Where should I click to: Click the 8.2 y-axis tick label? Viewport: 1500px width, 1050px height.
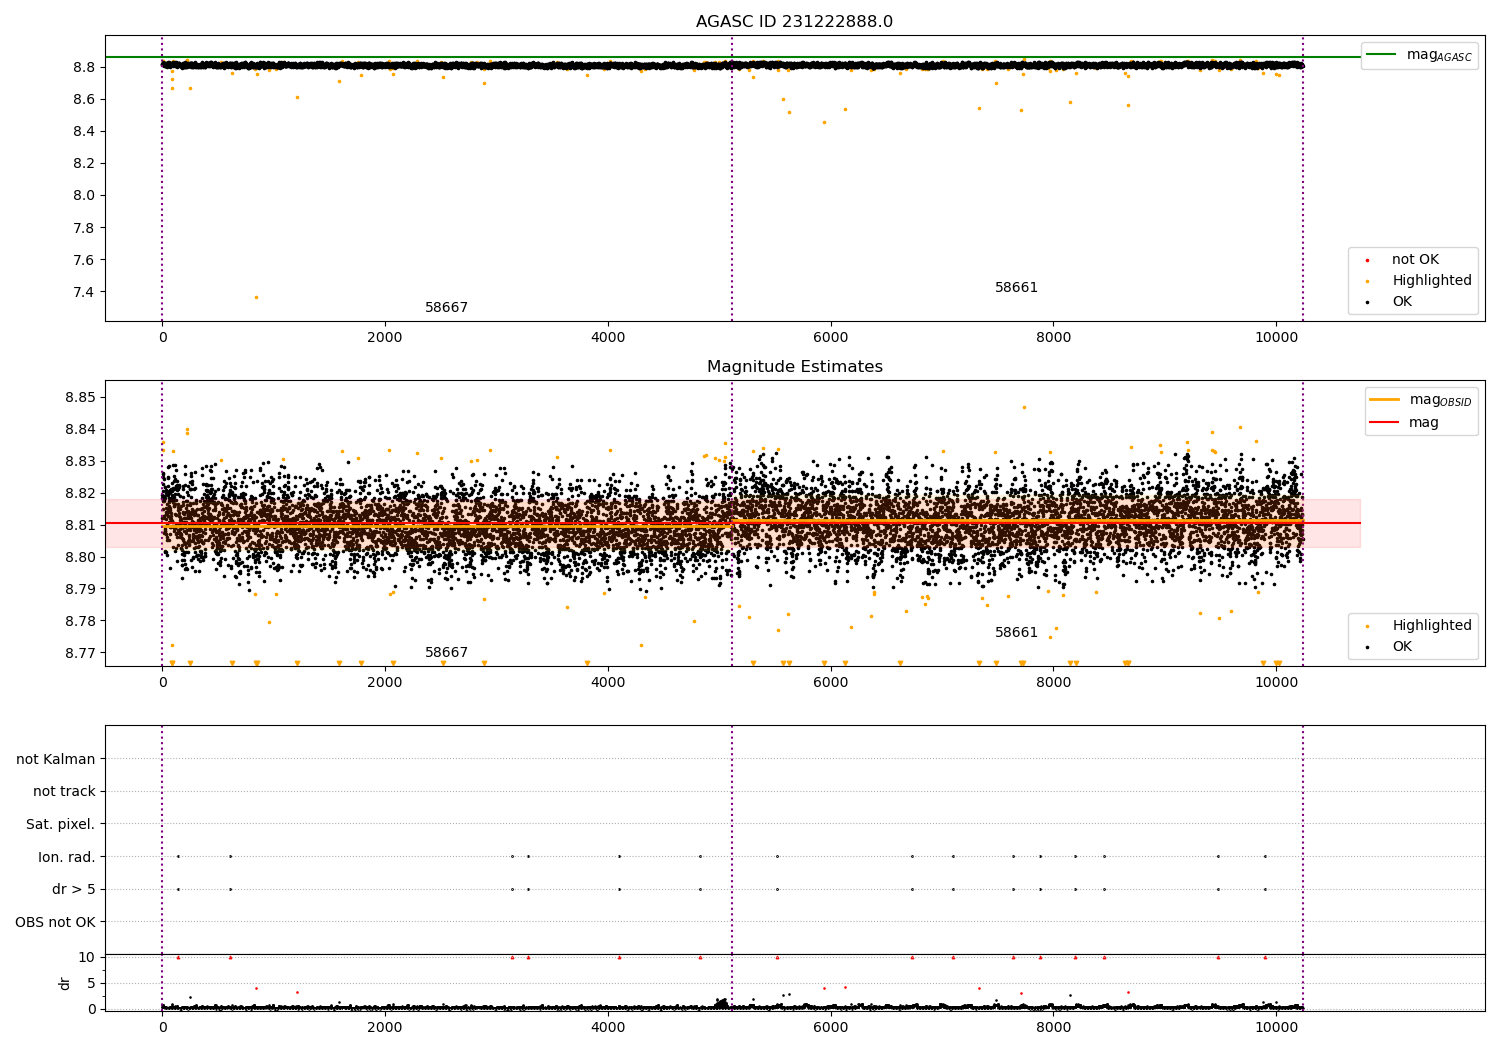(84, 163)
